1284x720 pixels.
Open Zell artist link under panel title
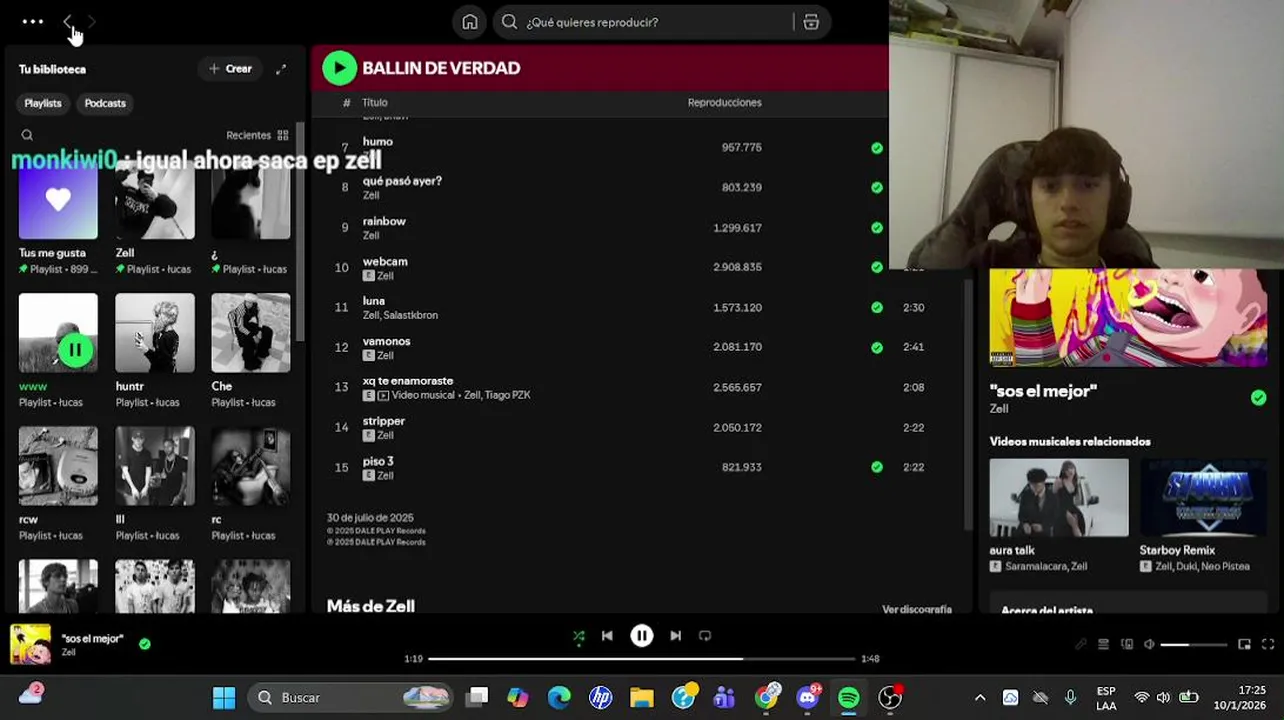[999, 409]
